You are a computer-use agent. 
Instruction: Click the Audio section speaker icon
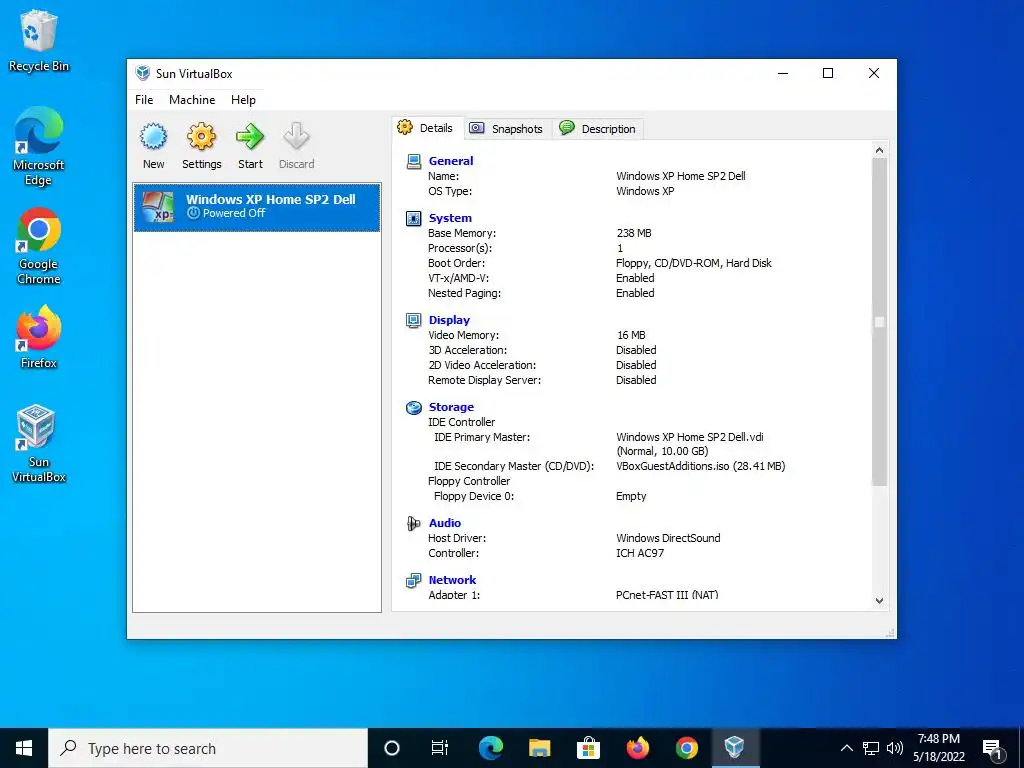pos(413,523)
